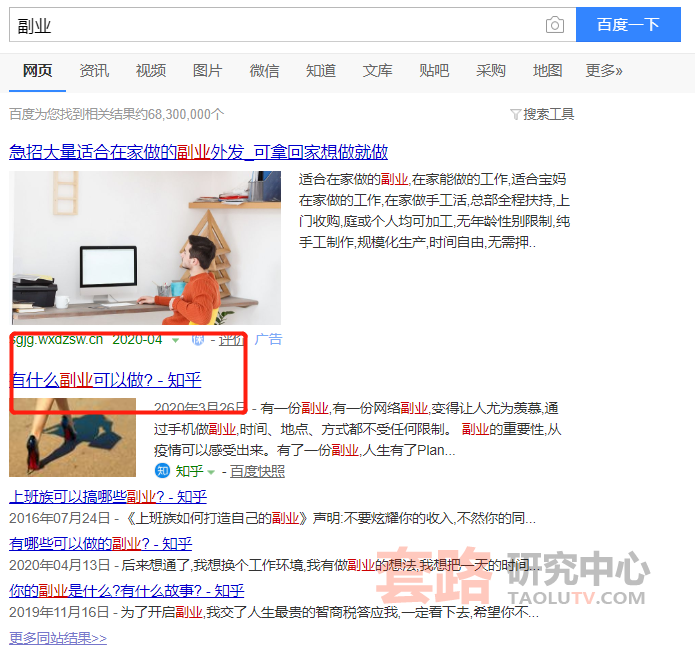Click the 评价 link next to the ad
Image resolution: width=695 pixels, height=655 pixels.
231,340
